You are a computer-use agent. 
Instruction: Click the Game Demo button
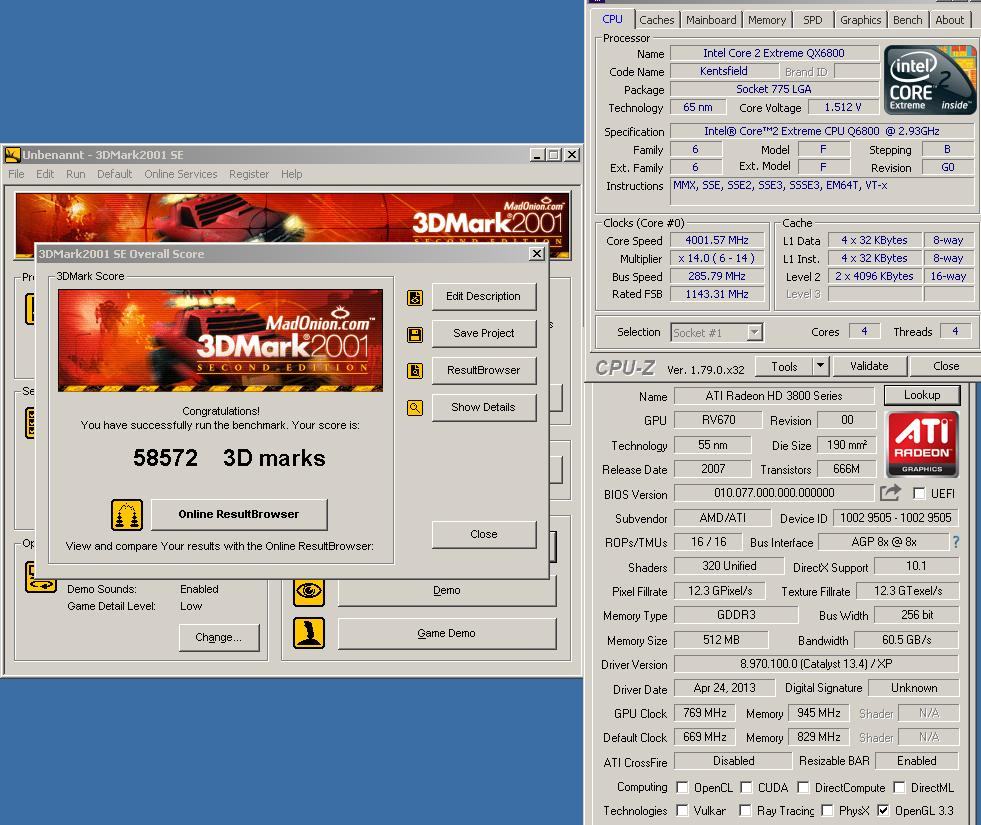pos(447,633)
